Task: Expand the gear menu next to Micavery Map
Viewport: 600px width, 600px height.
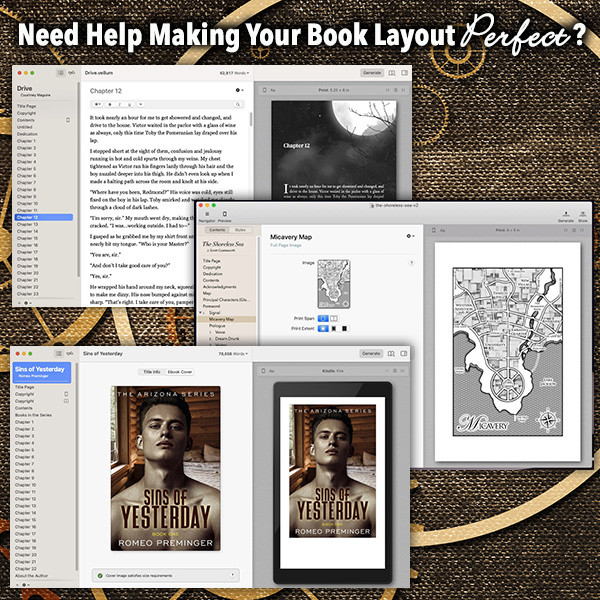Action: point(409,237)
